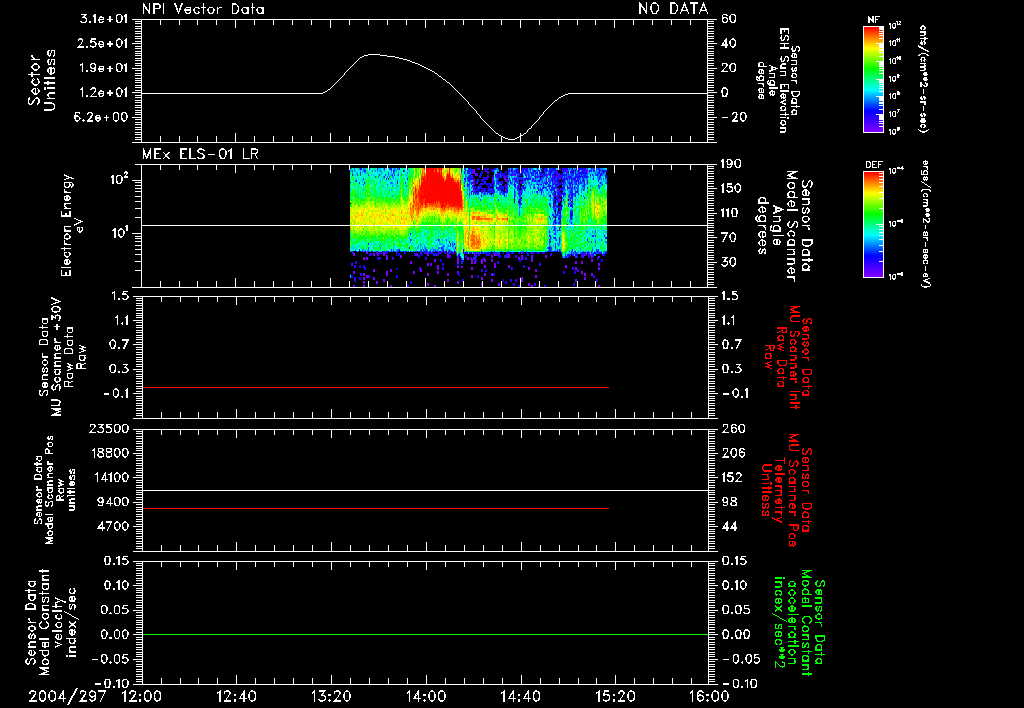Click the red line in scanner position panel
Screen dimensions: 1024x708
[x=376, y=508]
